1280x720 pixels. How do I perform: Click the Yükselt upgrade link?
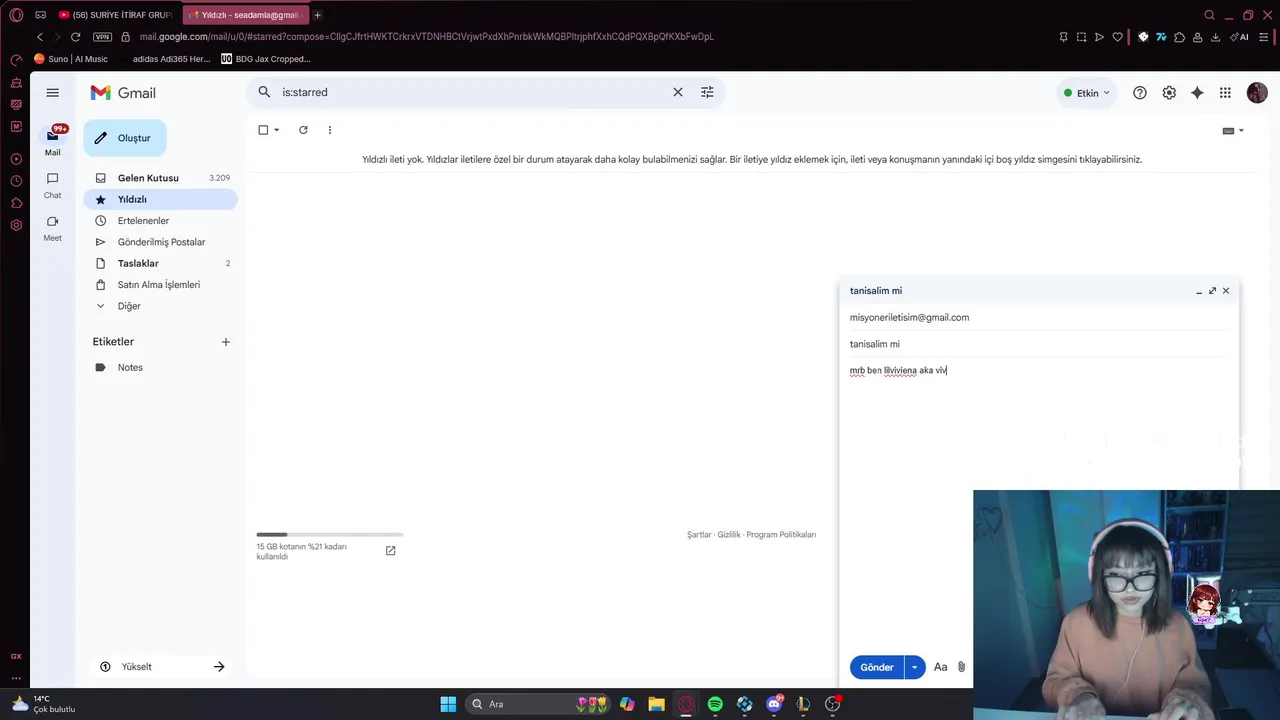pos(162,667)
